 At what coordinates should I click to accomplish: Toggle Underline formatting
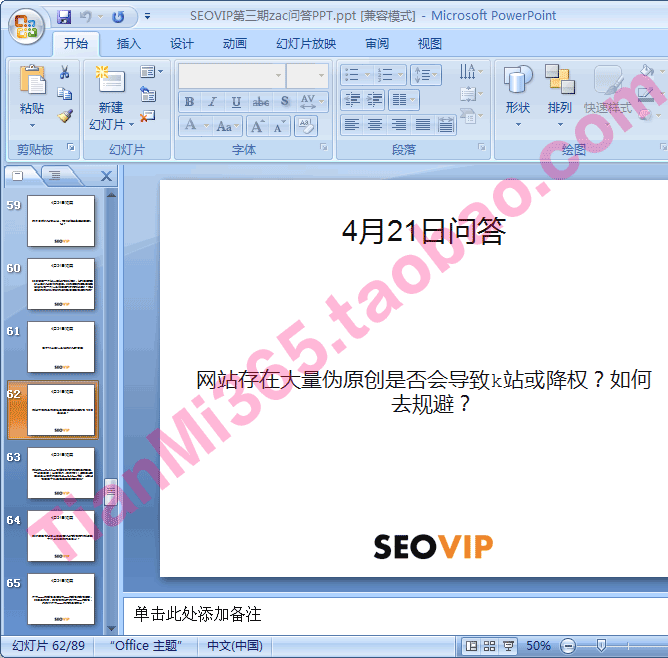coord(236,102)
